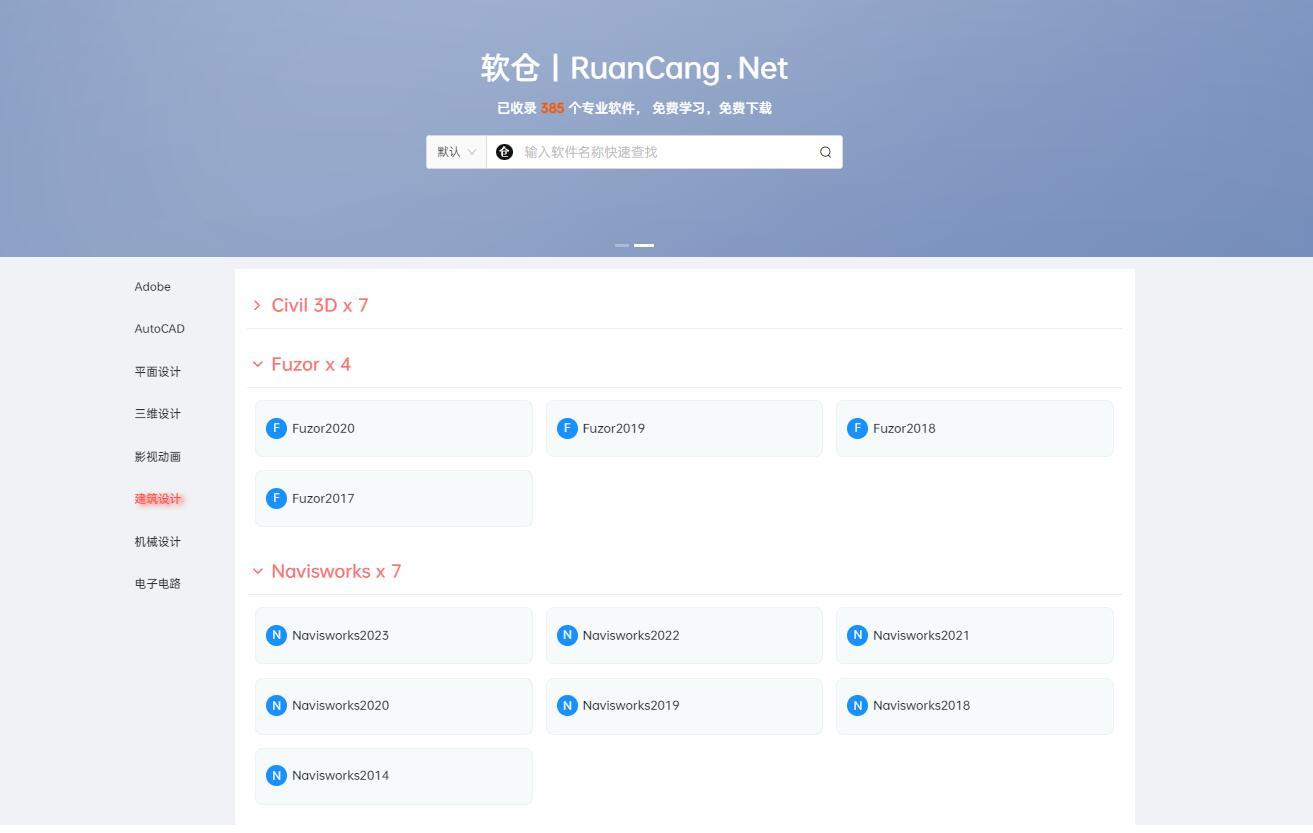
Task: Open the Navisworks2014 link
Action: point(394,775)
